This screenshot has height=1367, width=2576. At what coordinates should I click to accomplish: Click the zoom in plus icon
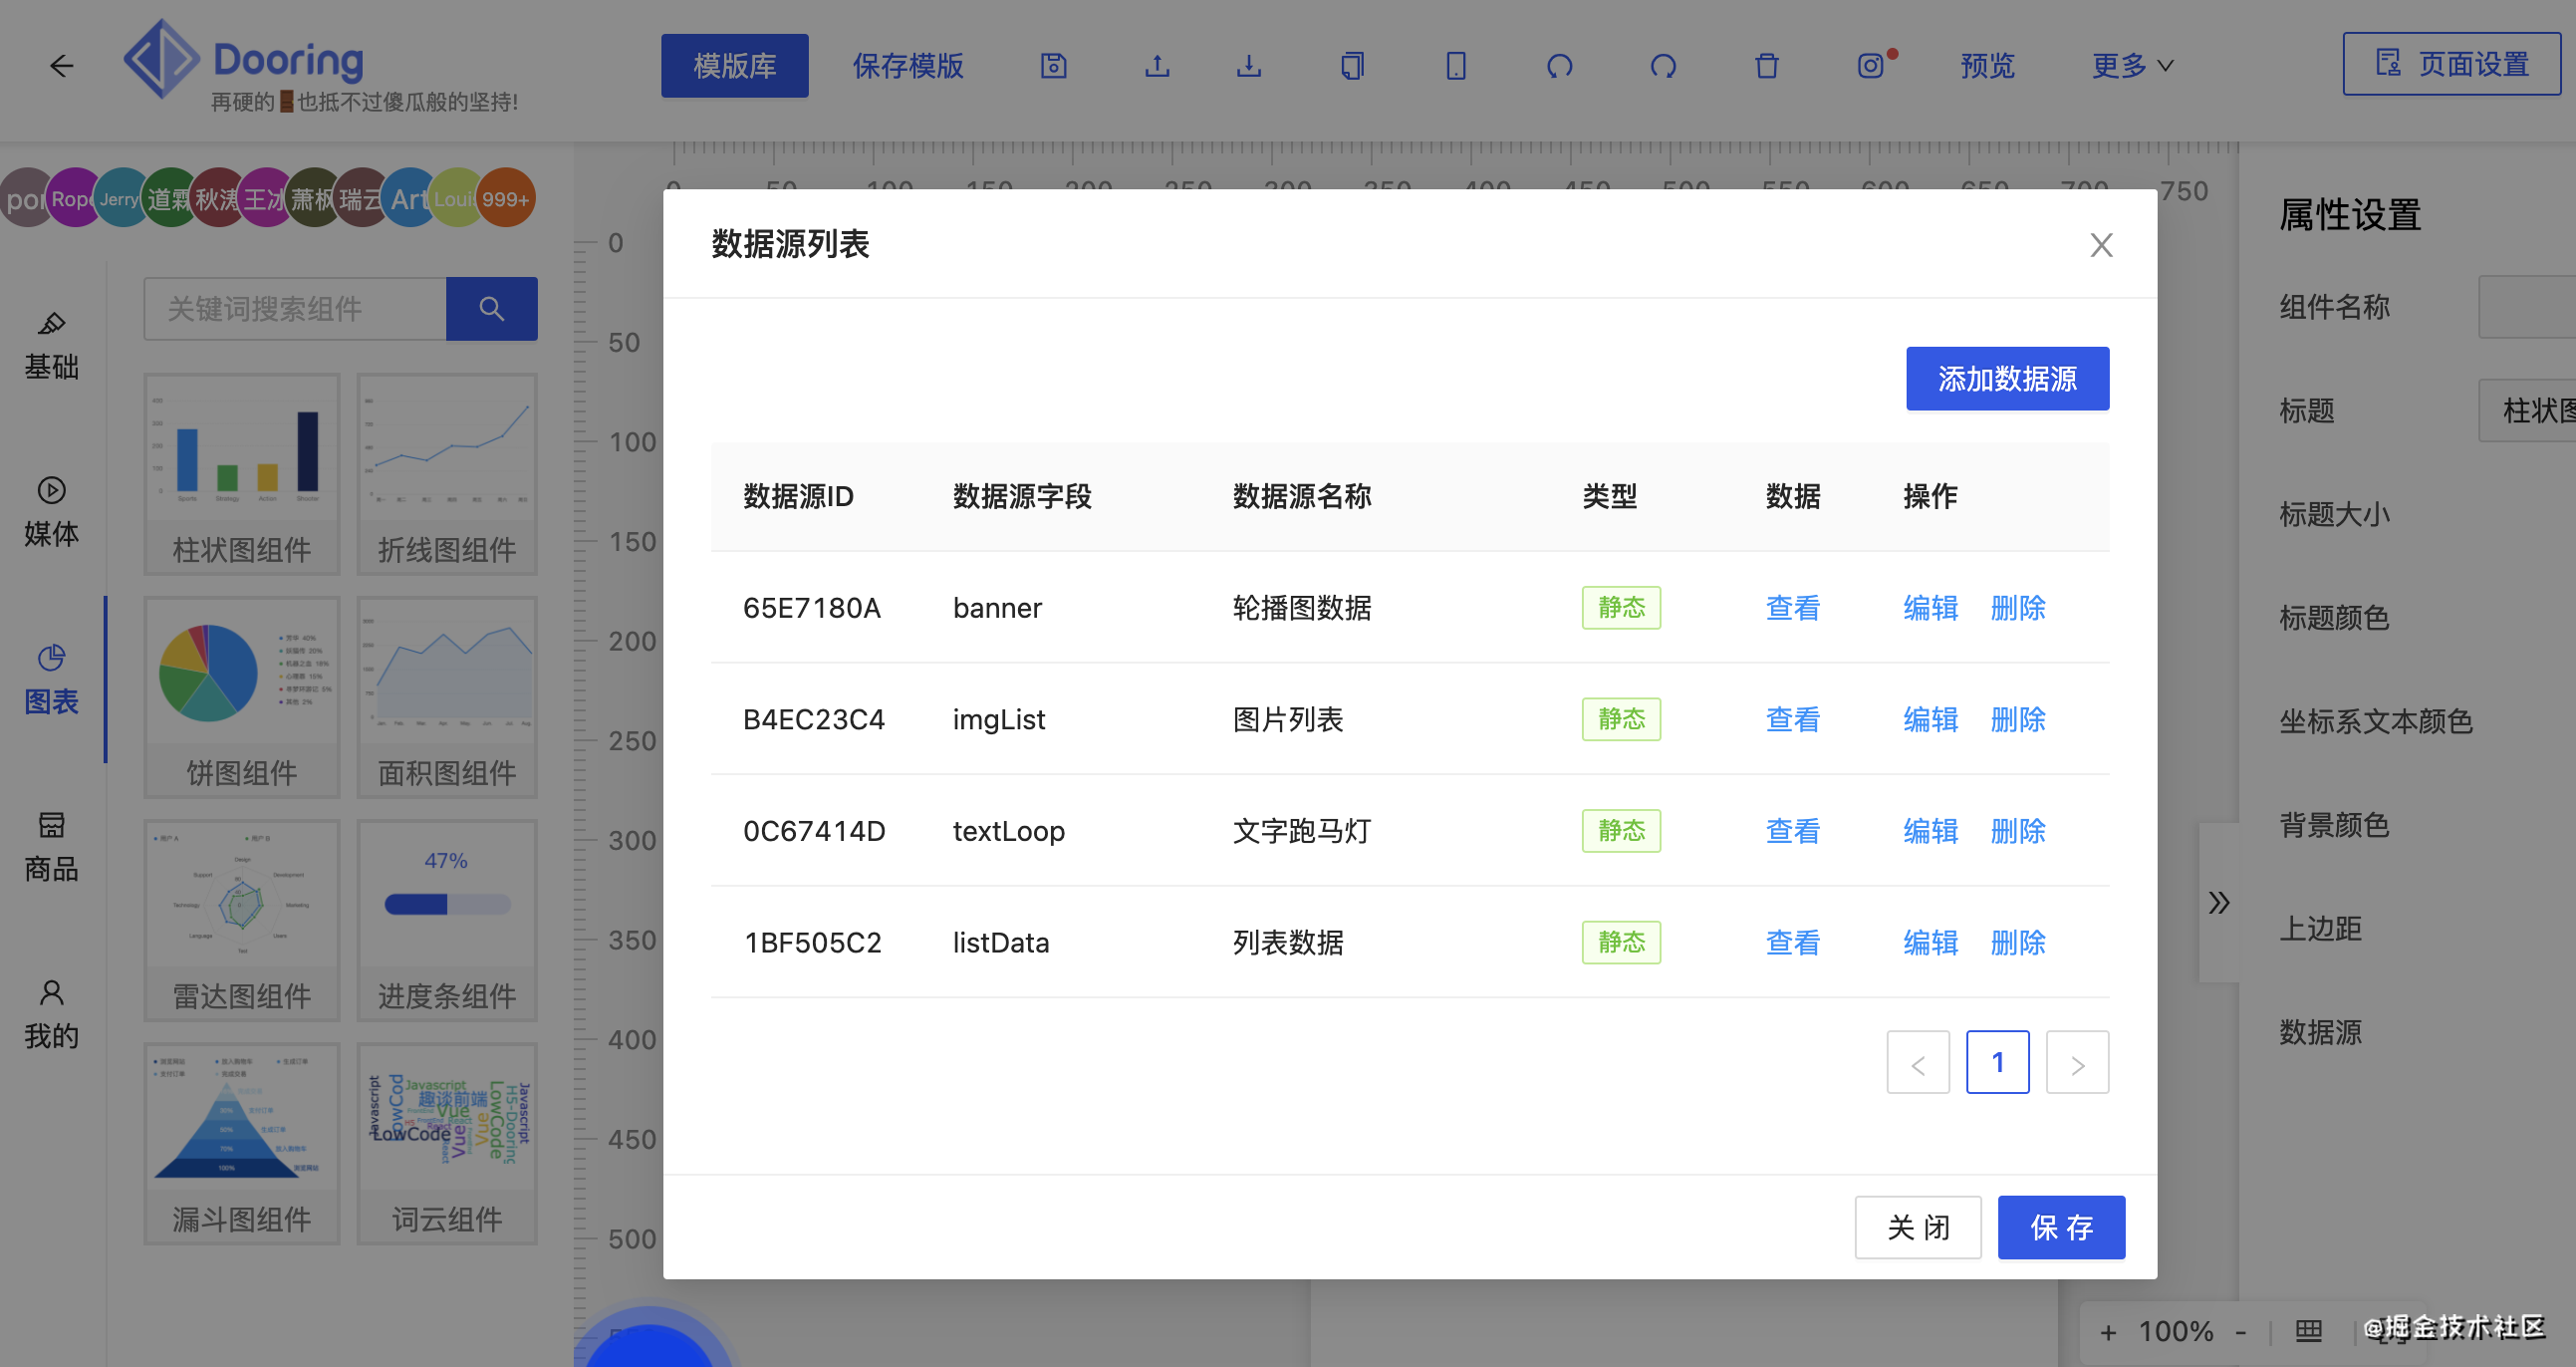point(2108,1332)
